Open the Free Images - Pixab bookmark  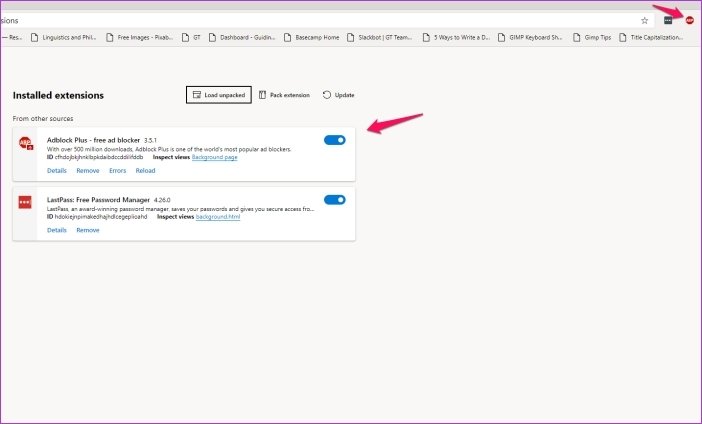tap(139, 38)
